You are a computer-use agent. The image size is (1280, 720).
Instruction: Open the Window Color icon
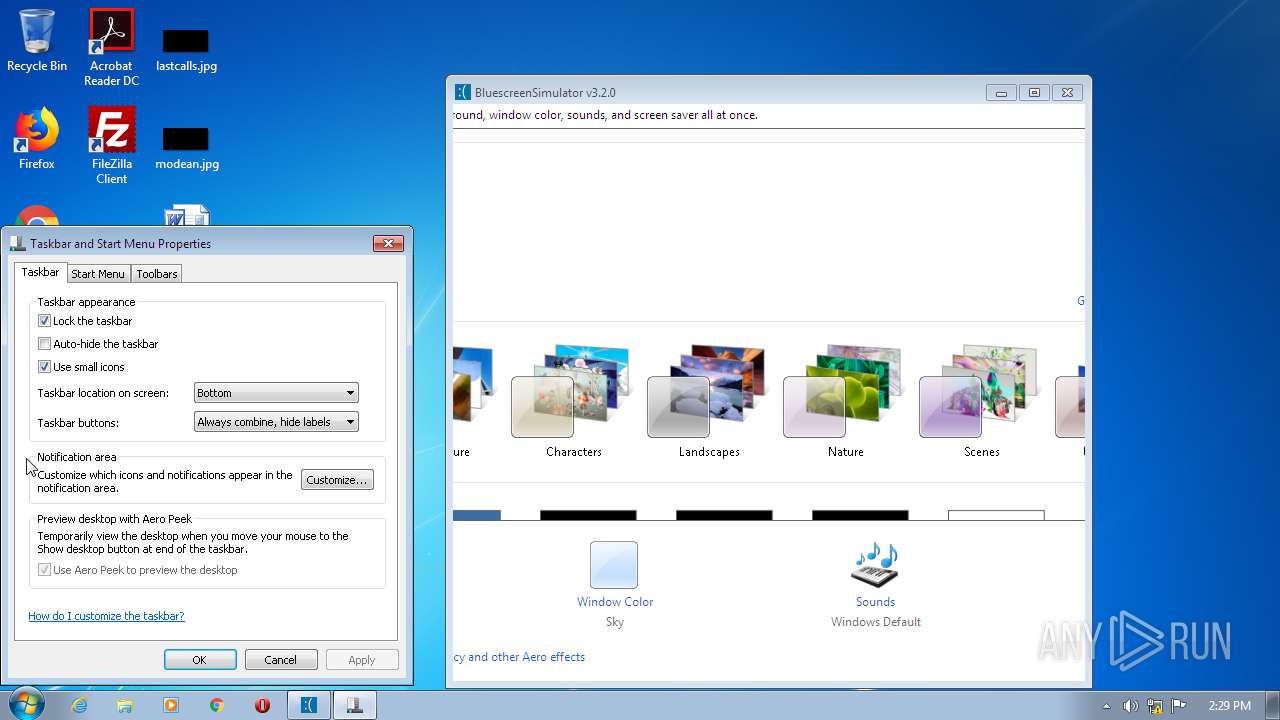(614, 565)
